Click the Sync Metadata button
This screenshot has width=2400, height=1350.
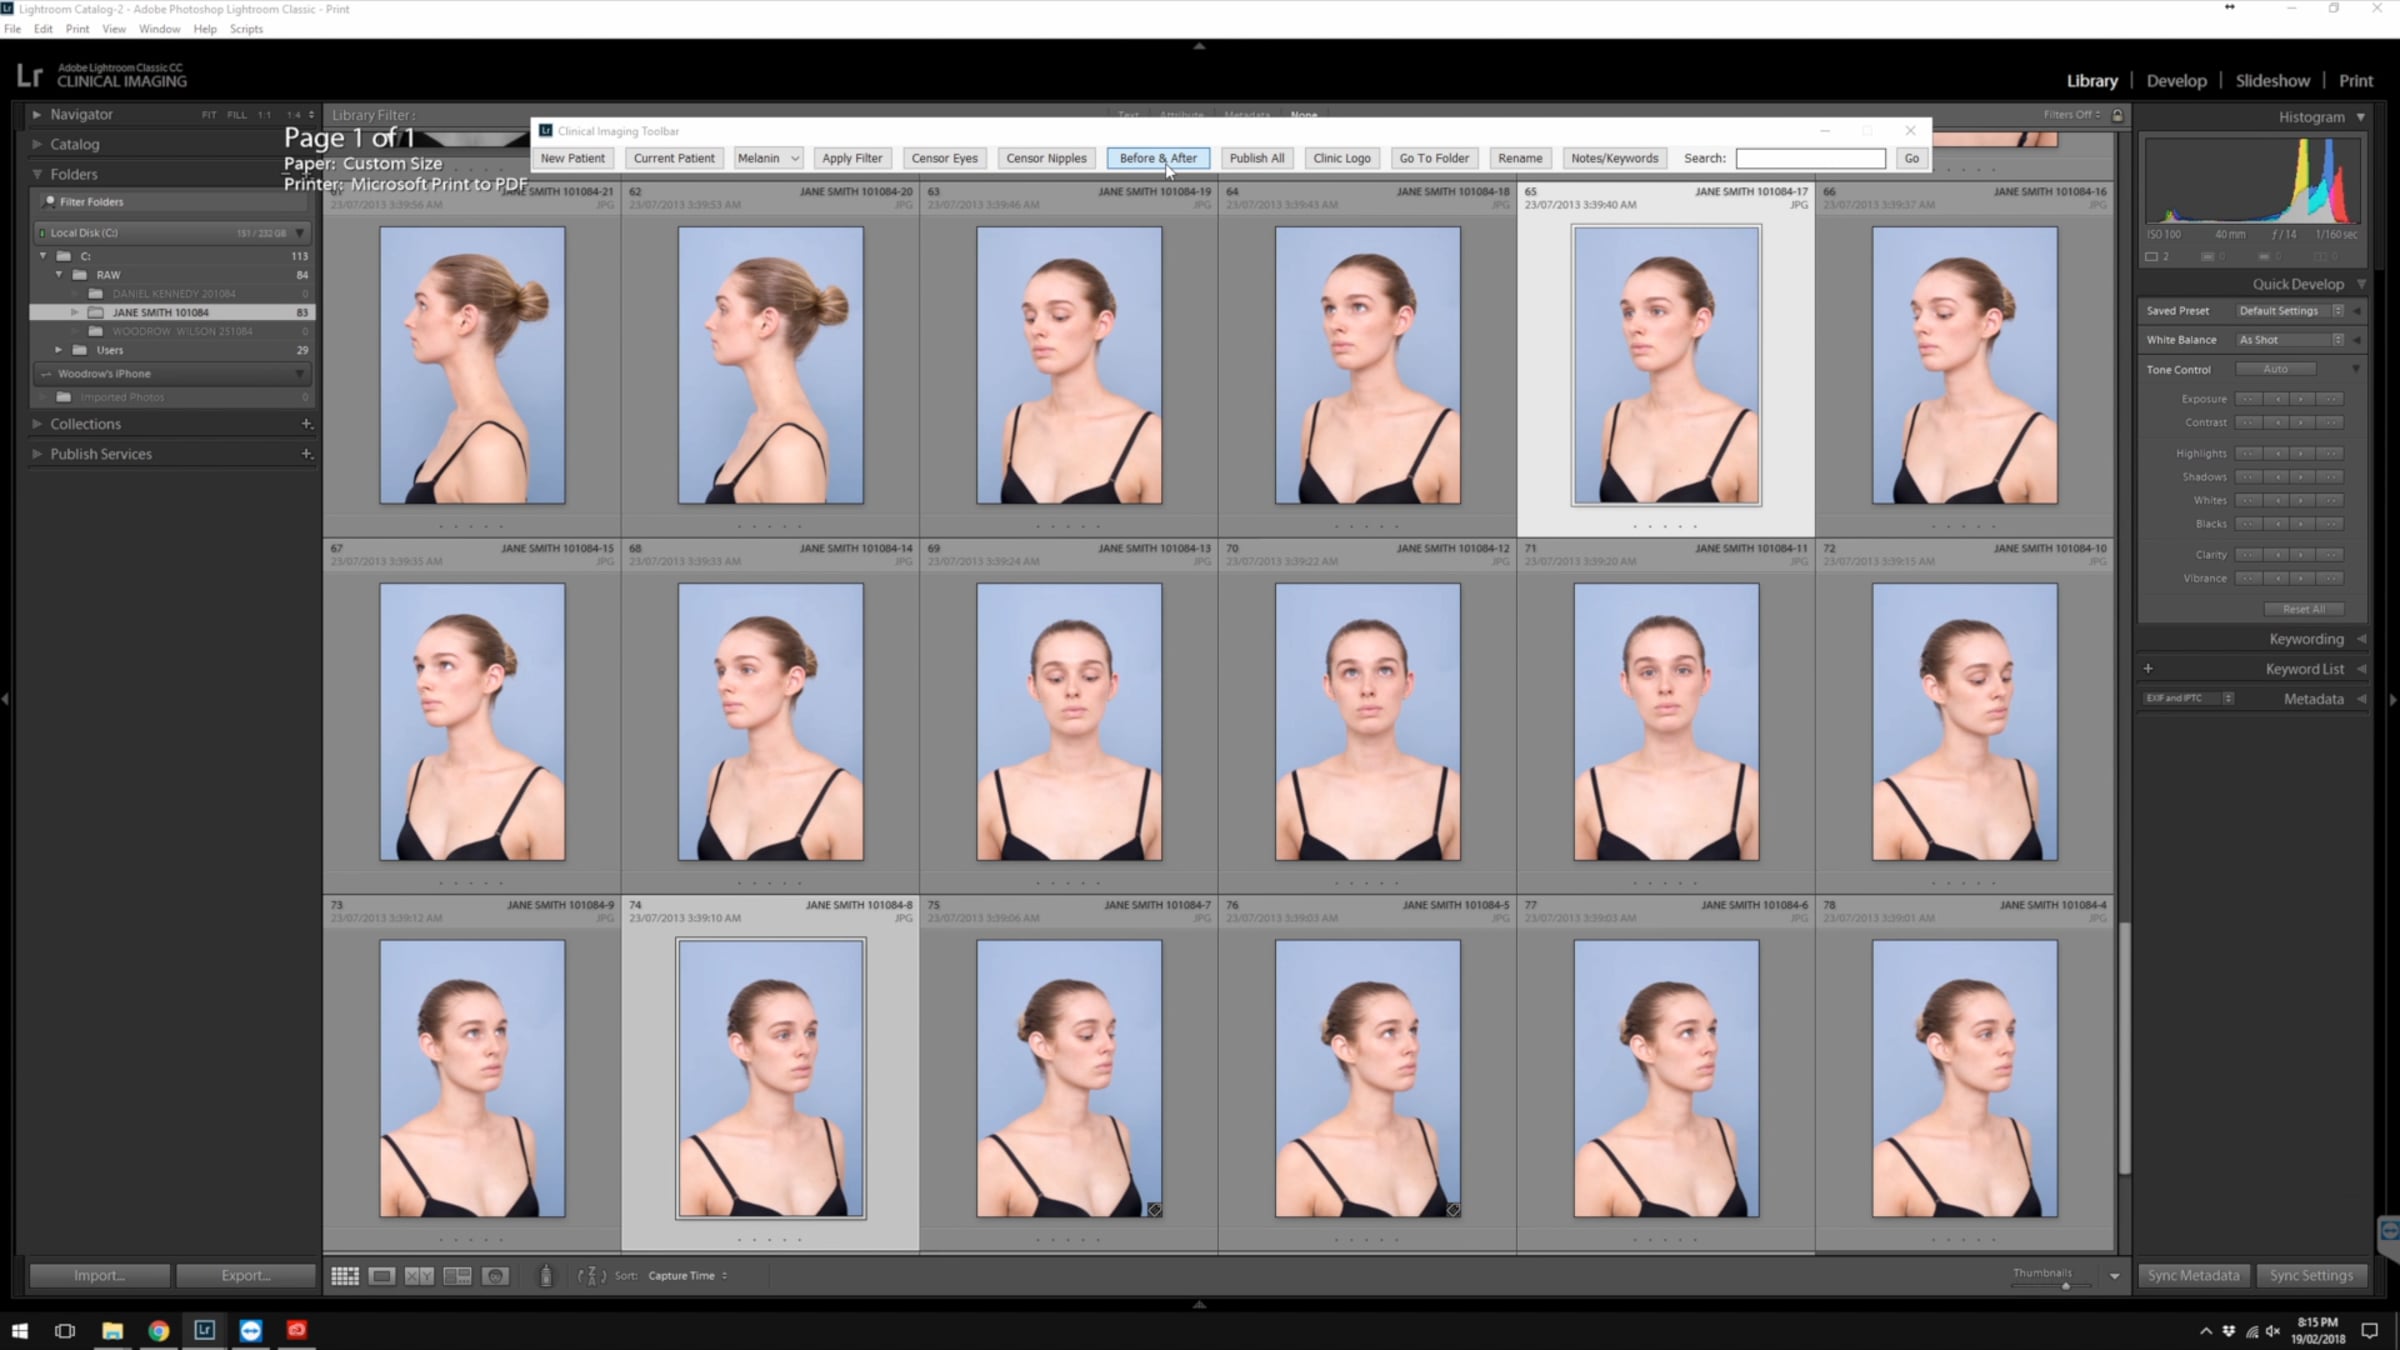2193,1276
